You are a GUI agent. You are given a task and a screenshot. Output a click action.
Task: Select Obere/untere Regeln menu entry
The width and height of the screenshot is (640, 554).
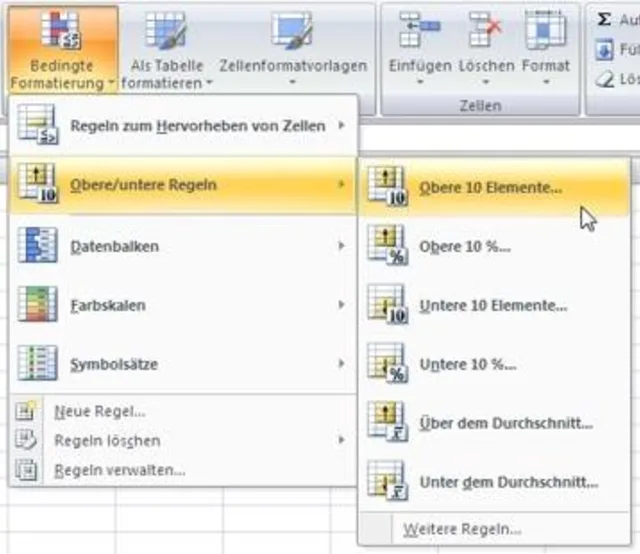(x=183, y=185)
